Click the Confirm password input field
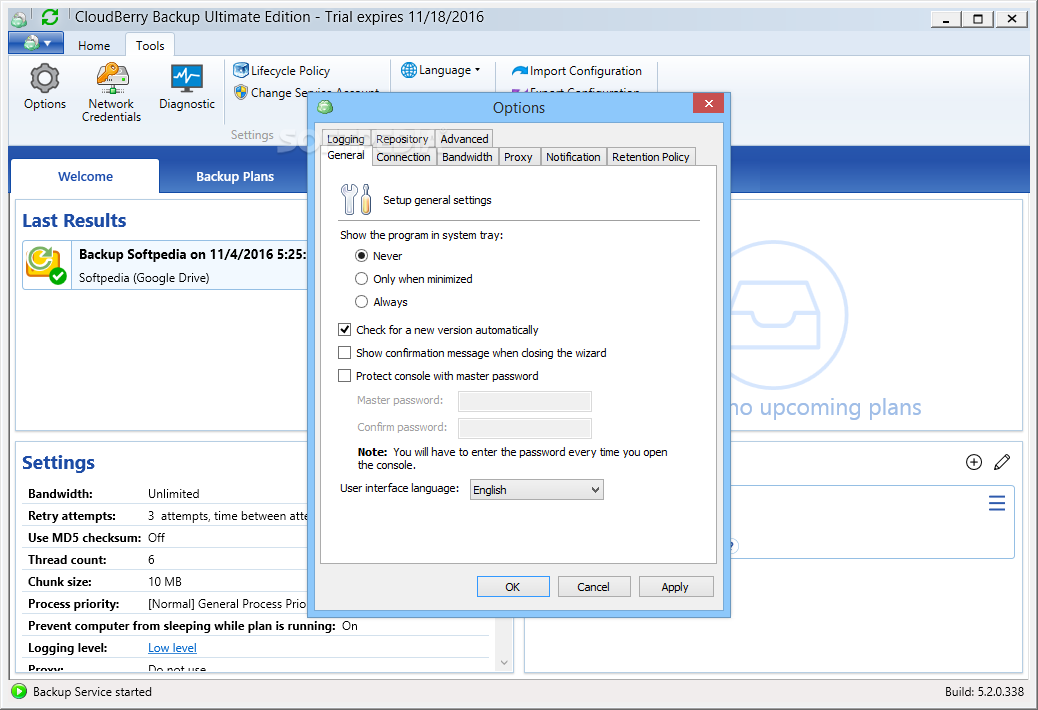The height and width of the screenshot is (710, 1038). pos(524,427)
